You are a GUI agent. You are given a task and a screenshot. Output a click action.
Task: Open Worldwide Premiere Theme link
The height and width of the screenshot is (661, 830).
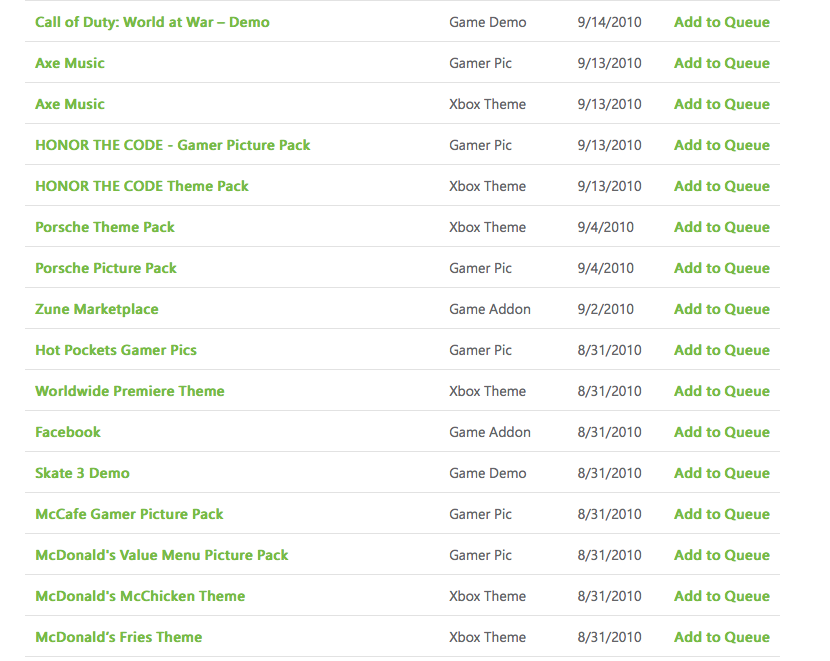pos(130,391)
